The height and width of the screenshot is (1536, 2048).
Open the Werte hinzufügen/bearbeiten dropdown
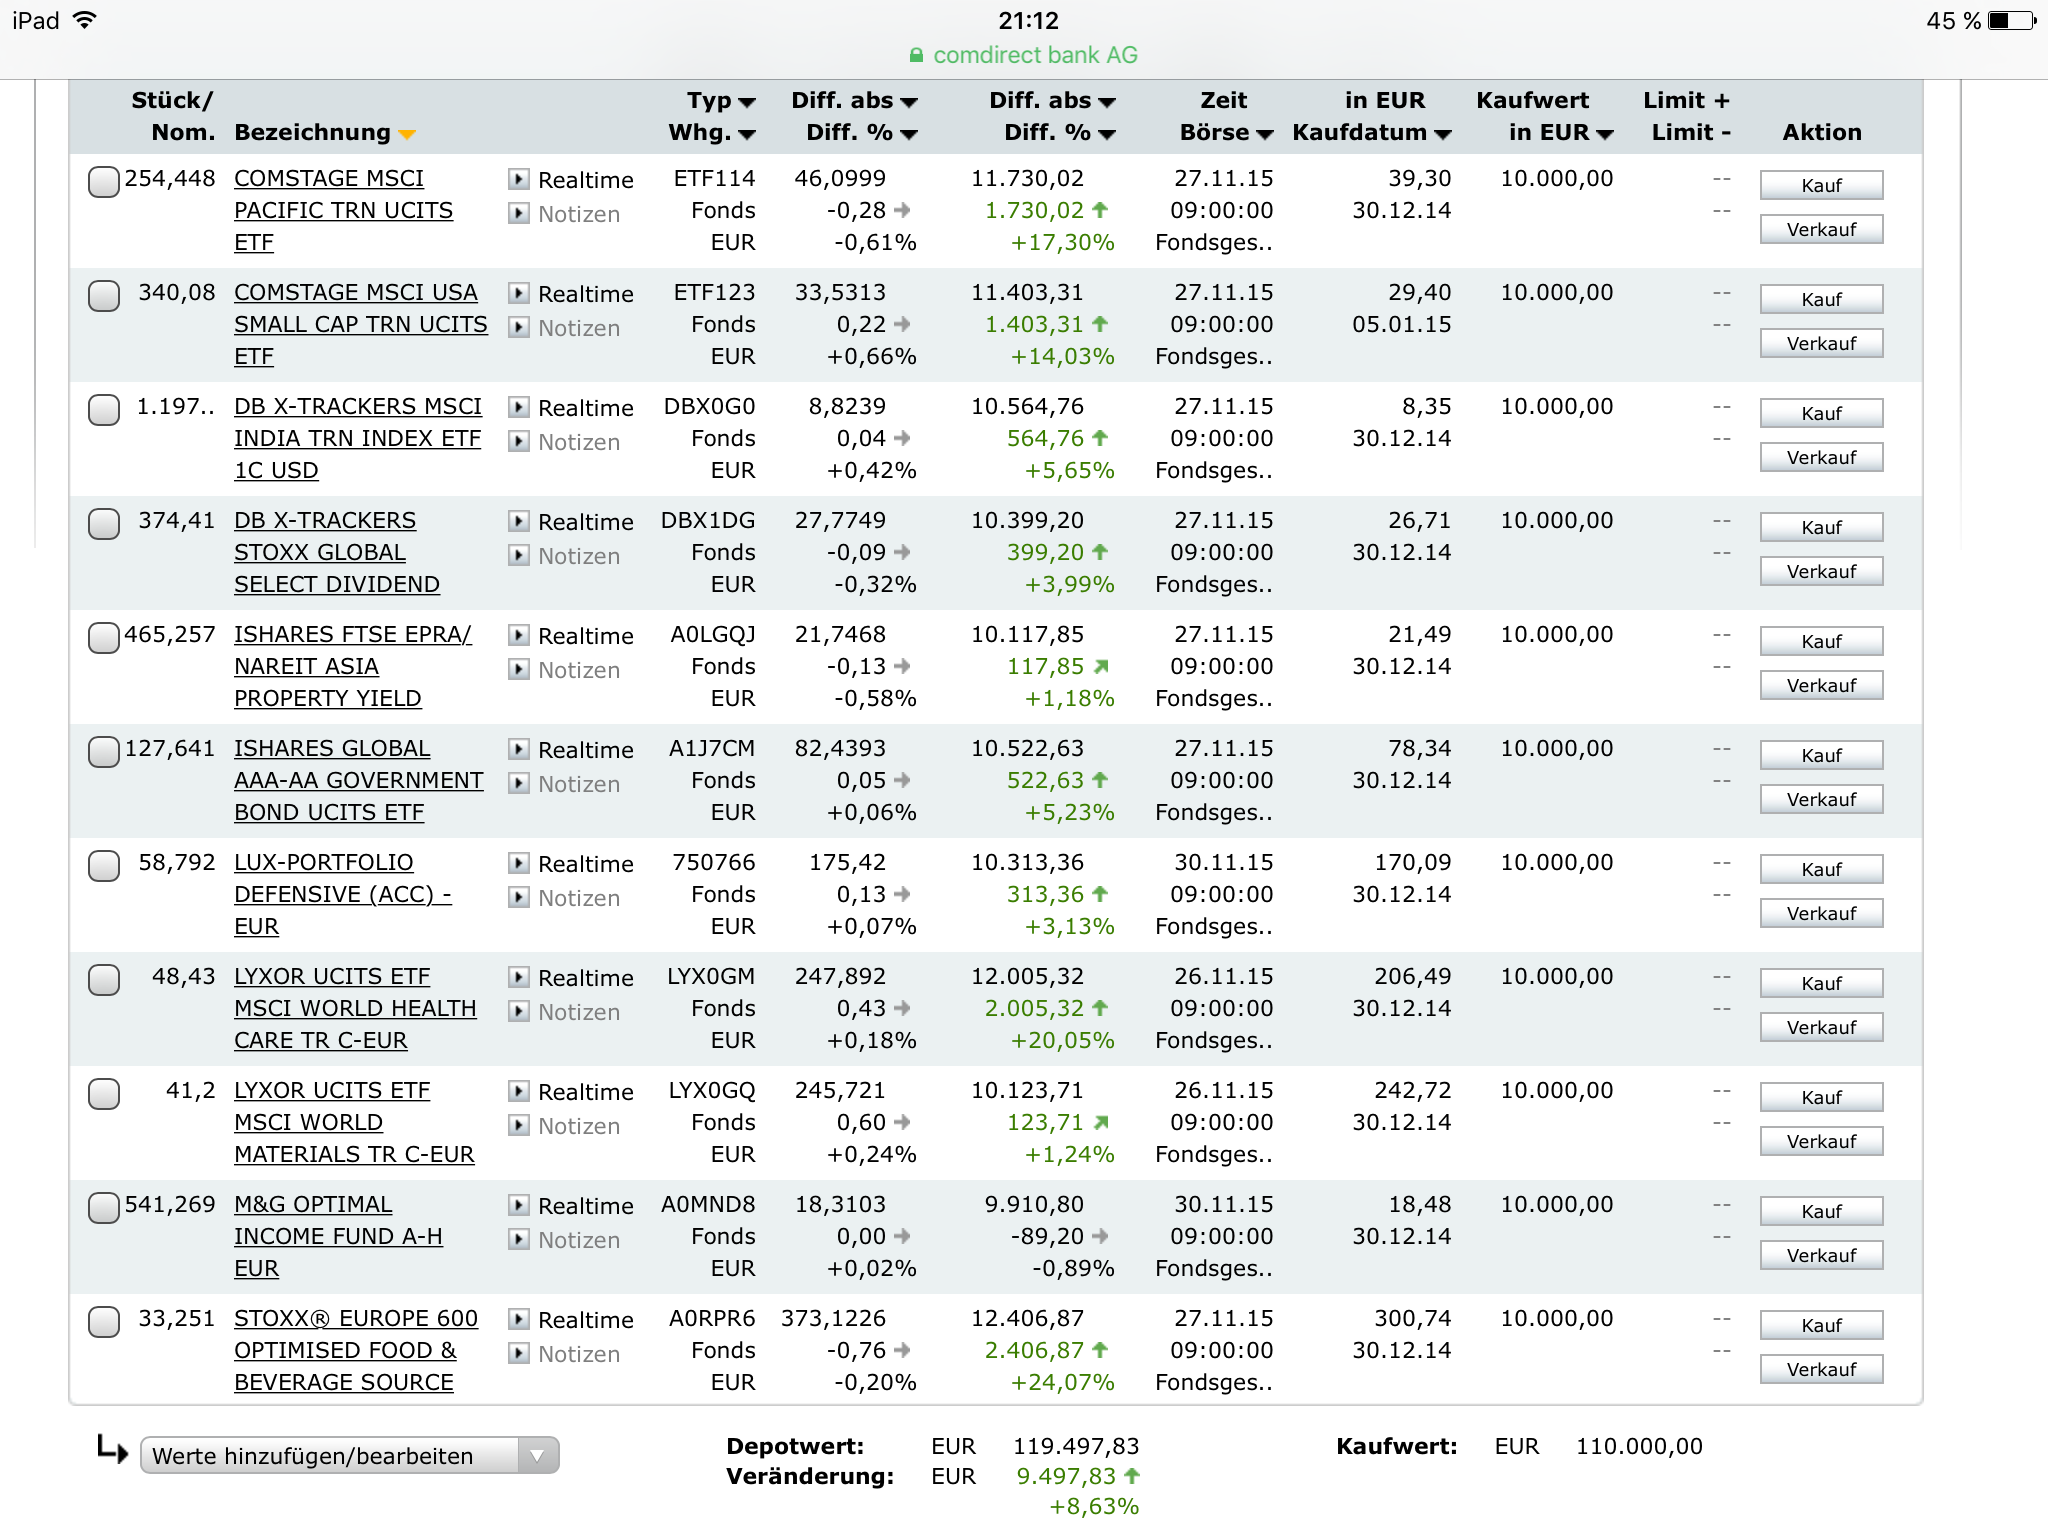click(348, 1456)
